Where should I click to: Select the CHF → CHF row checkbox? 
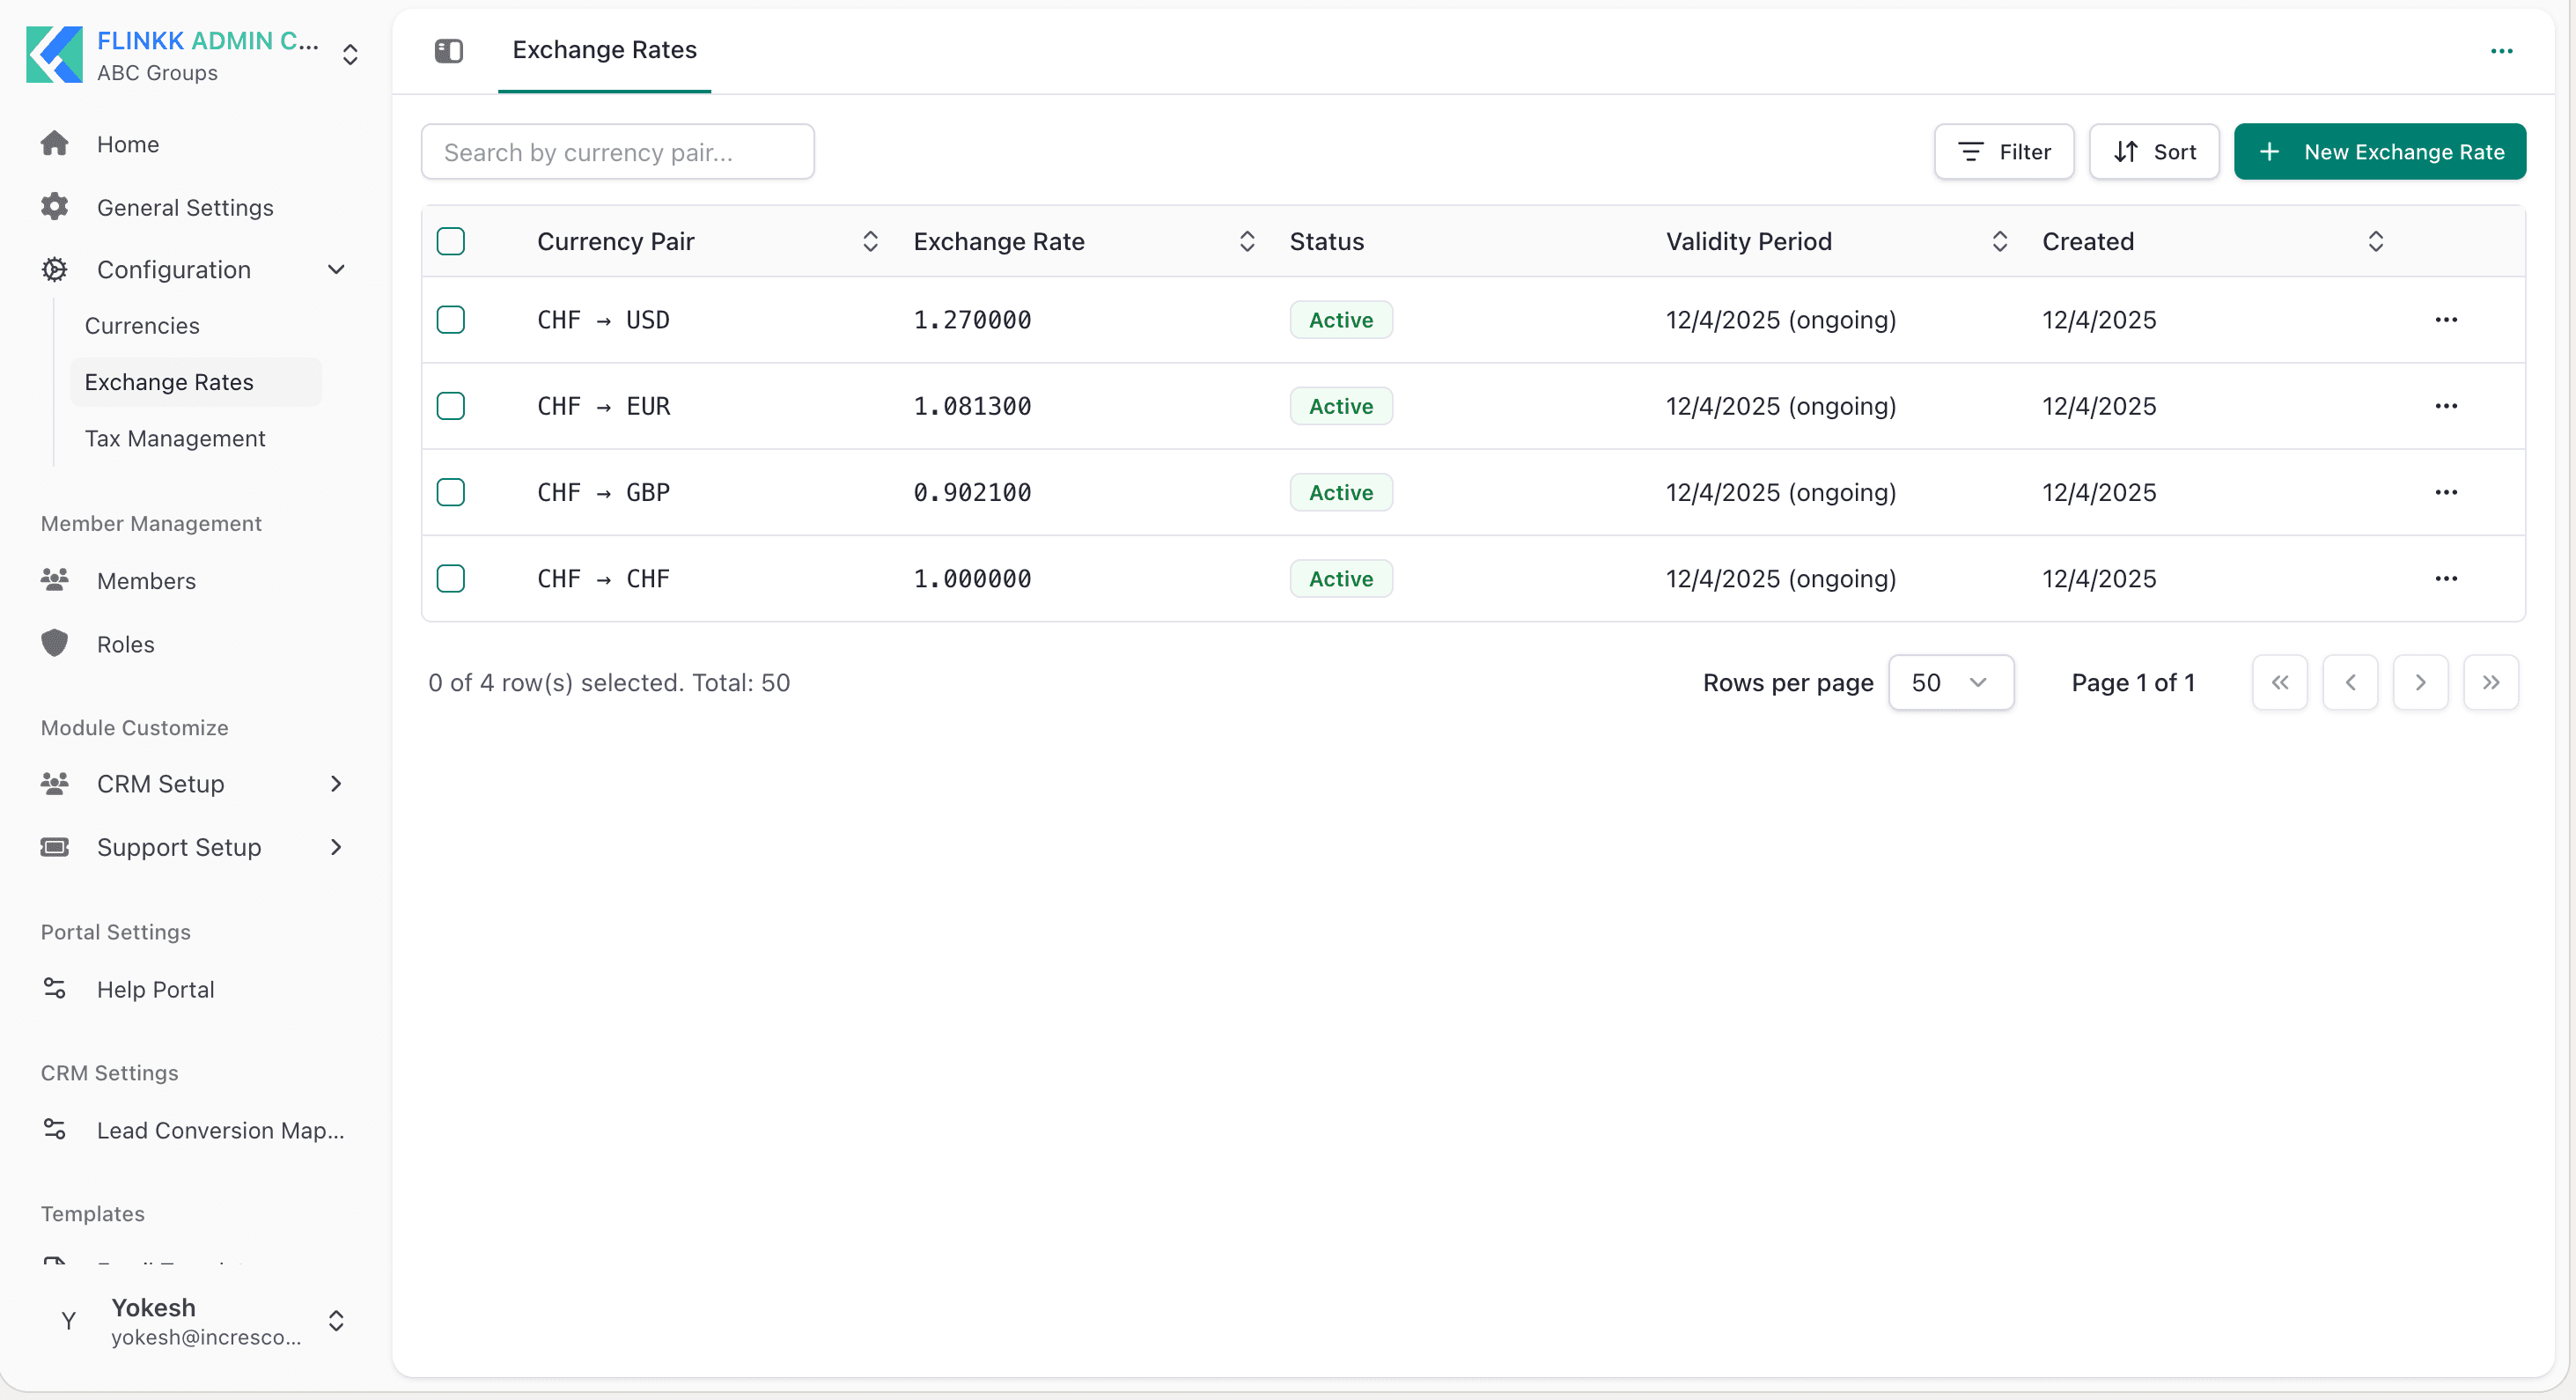pyautogui.click(x=451, y=578)
